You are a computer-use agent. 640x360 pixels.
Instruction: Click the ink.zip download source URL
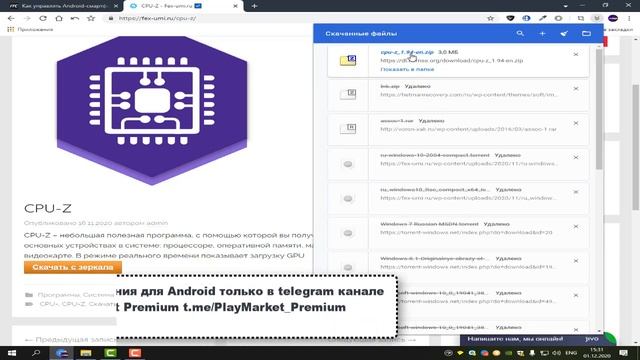[x=469, y=95]
